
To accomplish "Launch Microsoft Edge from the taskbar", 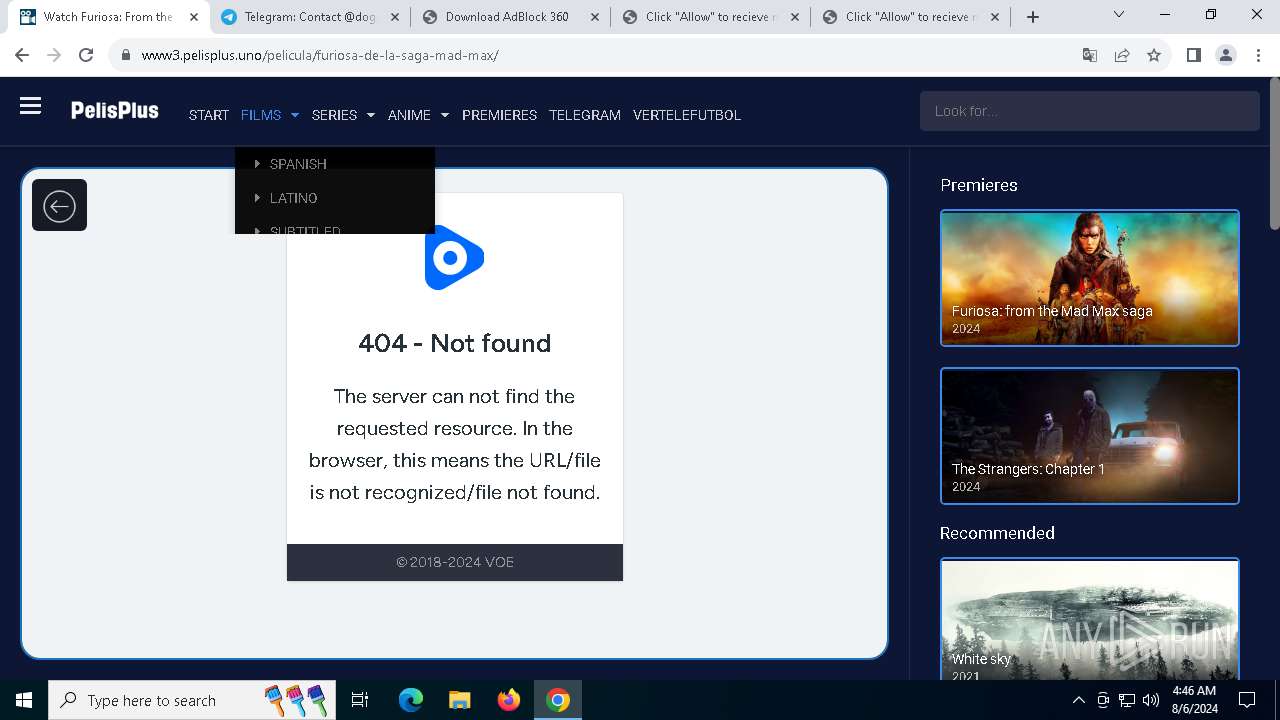I will (x=411, y=700).
